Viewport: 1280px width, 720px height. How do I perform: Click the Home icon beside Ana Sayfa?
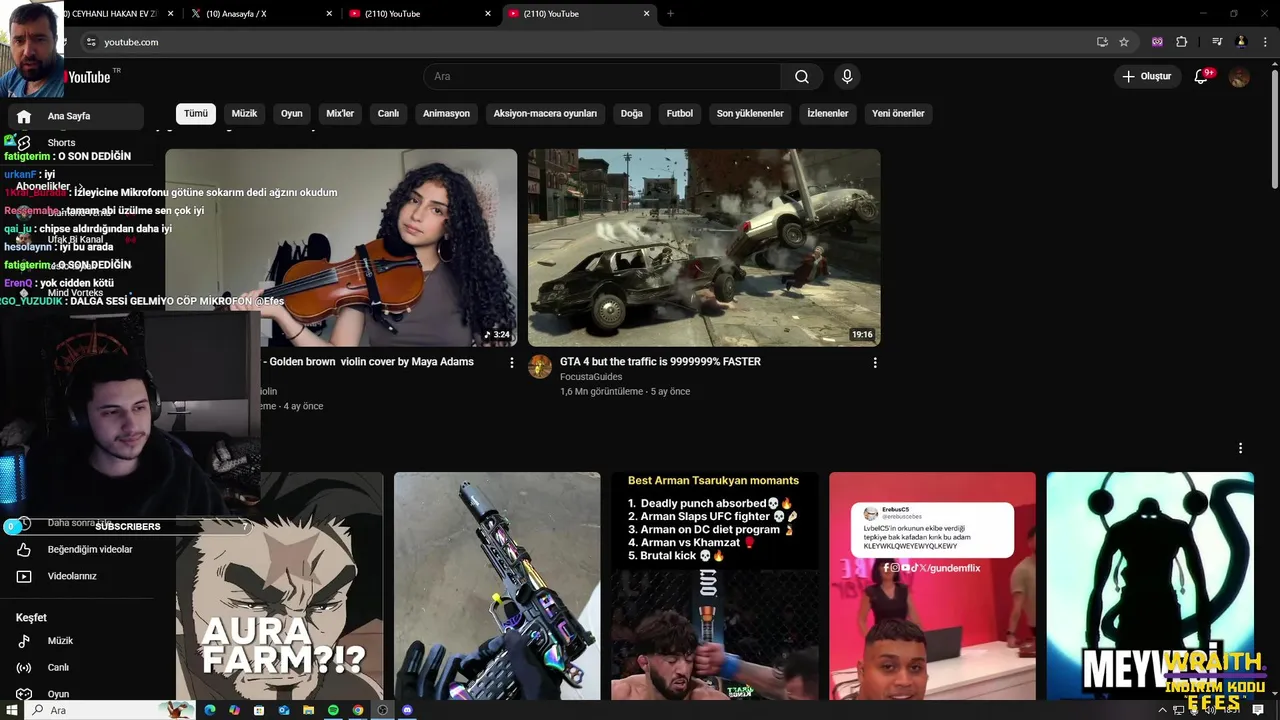point(24,116)
